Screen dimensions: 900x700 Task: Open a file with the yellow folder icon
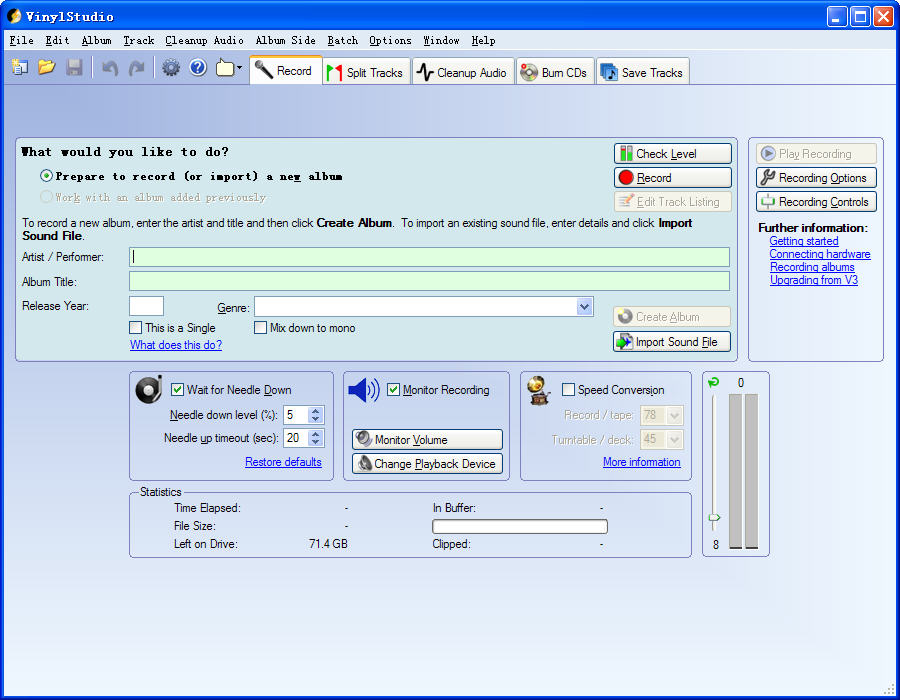tap(46, 68)
